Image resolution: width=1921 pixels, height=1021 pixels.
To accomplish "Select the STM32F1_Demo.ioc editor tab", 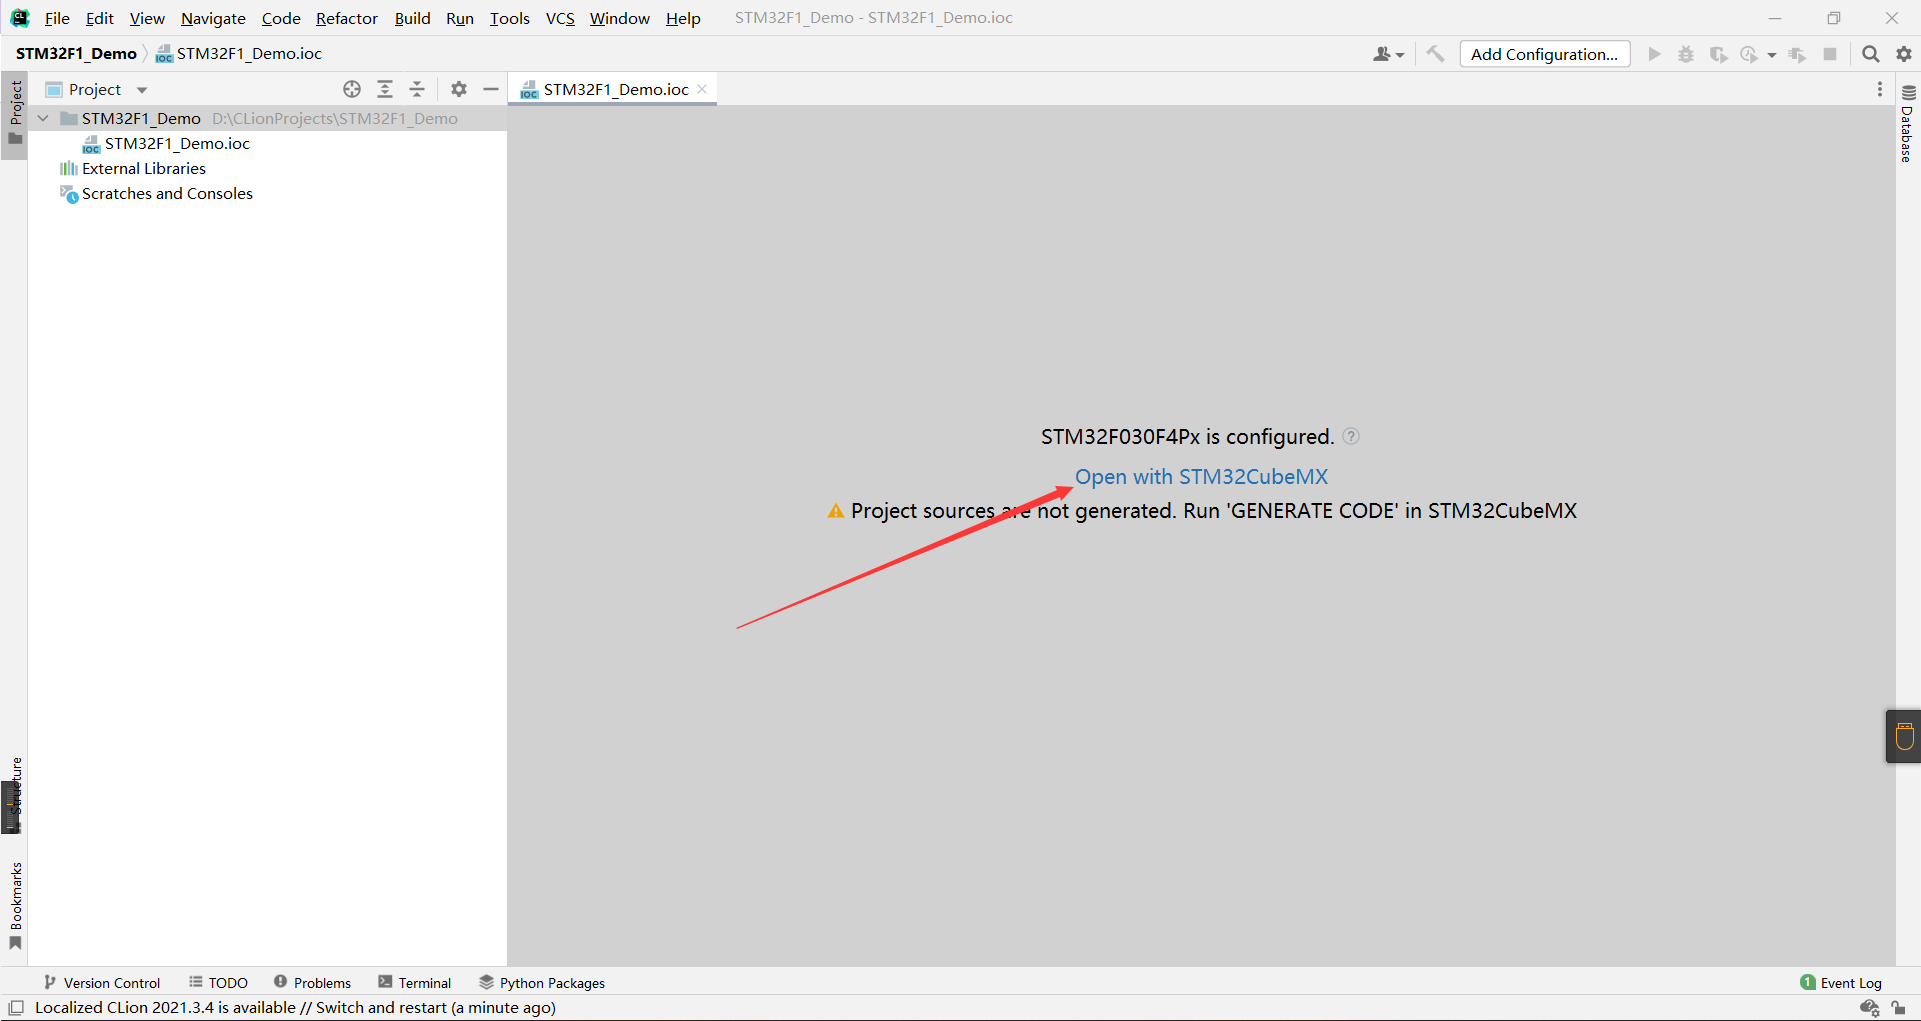I will [x=614, y=89].
